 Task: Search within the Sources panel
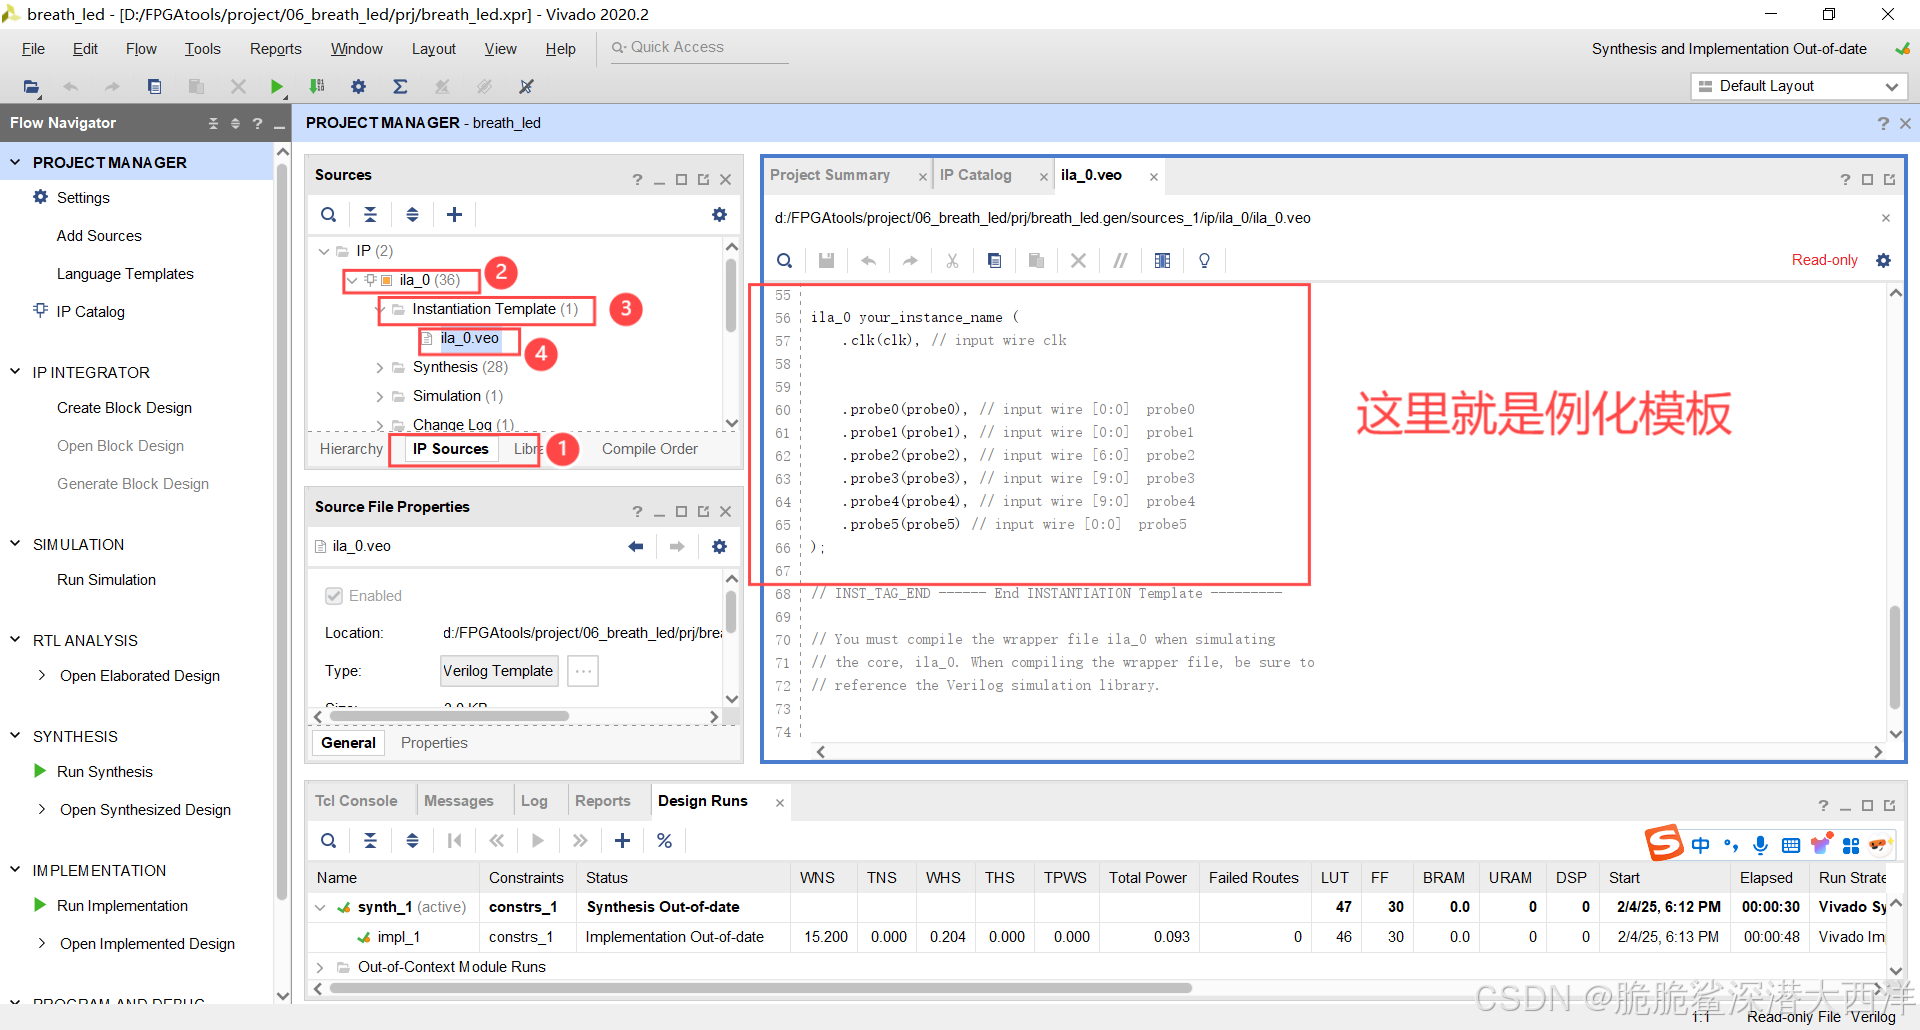click(328, 215)
